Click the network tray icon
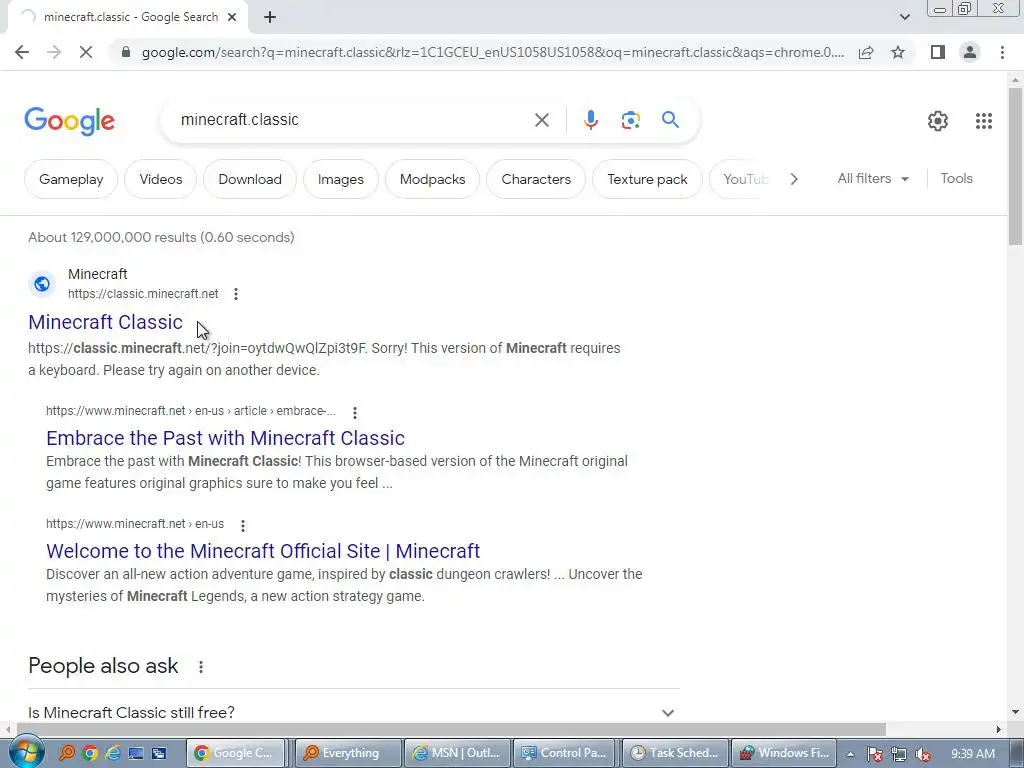The image size is (1024, 768). [899, 754]
